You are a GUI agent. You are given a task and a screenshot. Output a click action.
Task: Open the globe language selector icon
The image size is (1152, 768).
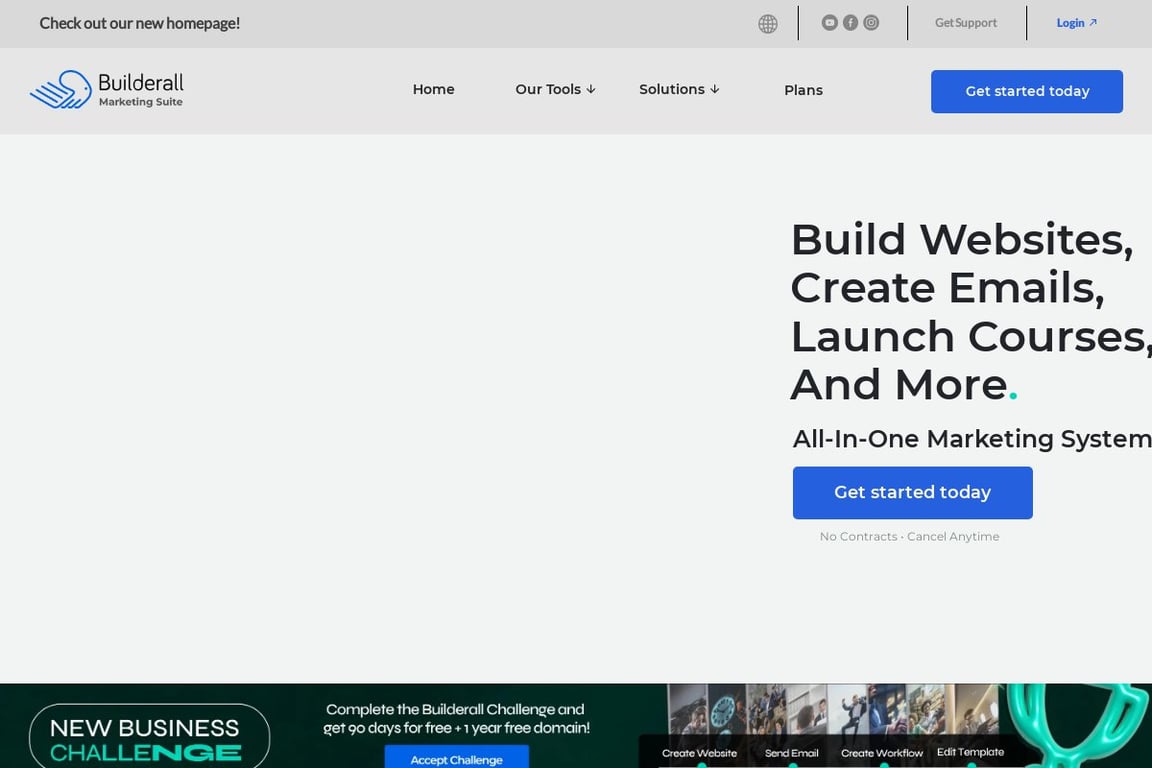click(x=768, y=24)
